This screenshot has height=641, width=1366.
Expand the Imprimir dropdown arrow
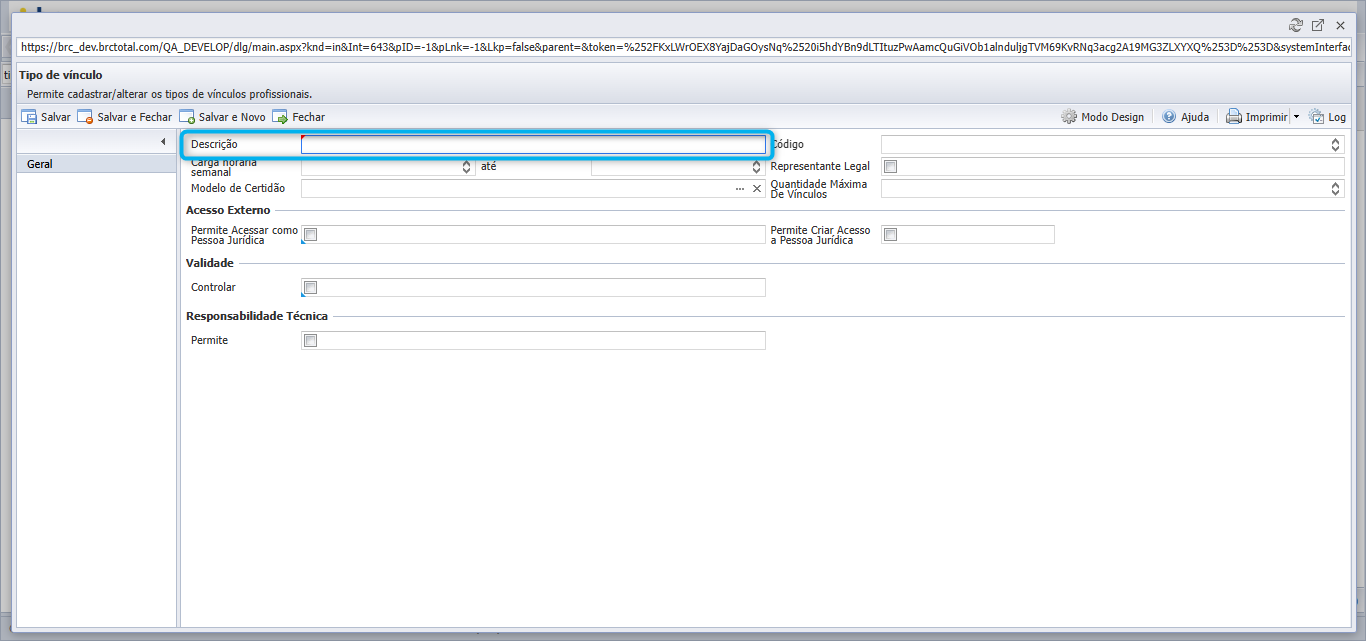(x=1296, y=117)
